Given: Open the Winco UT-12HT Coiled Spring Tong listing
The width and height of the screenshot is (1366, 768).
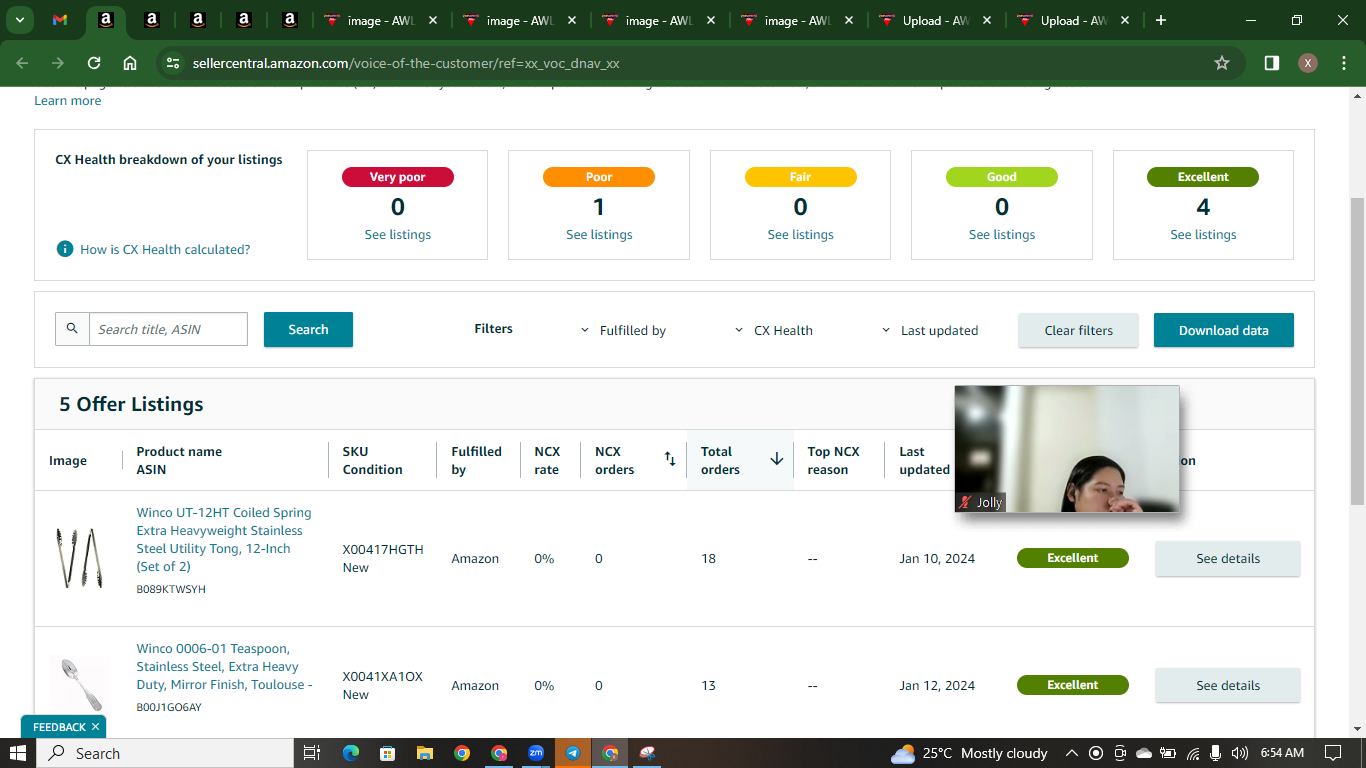Looking at the screenshot, I should click(224, 539).
